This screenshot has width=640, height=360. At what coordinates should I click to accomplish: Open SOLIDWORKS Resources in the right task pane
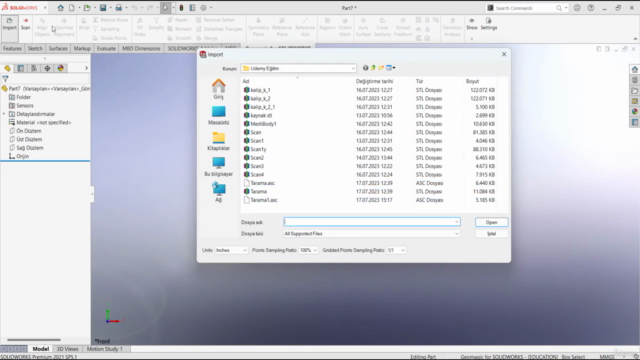pos(635,69)
